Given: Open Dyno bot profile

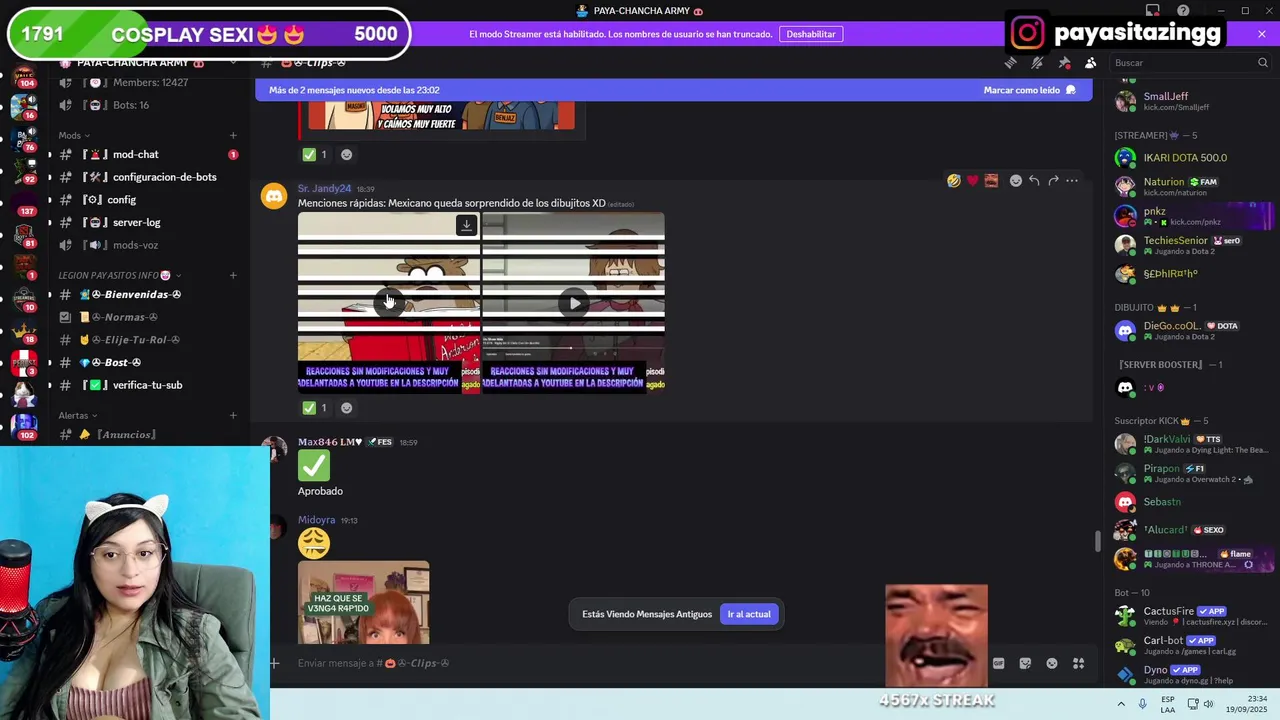Looking at the screenshot, I should coord(1192,674).
